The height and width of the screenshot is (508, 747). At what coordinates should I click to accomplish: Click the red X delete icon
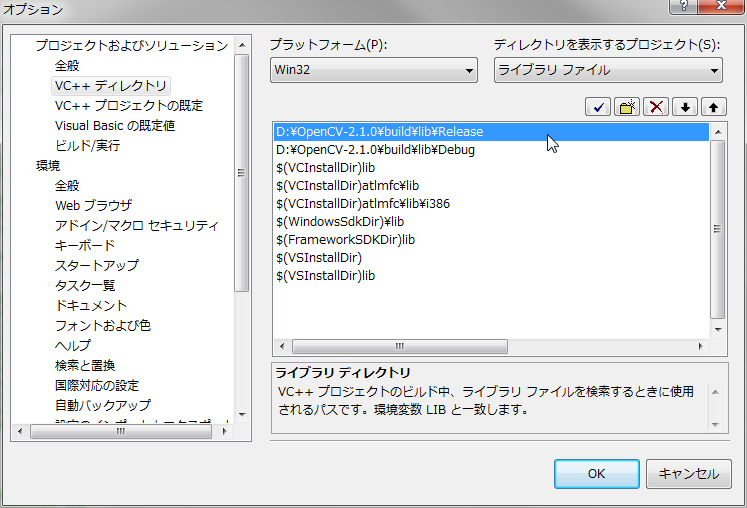[x=656, y=107]
